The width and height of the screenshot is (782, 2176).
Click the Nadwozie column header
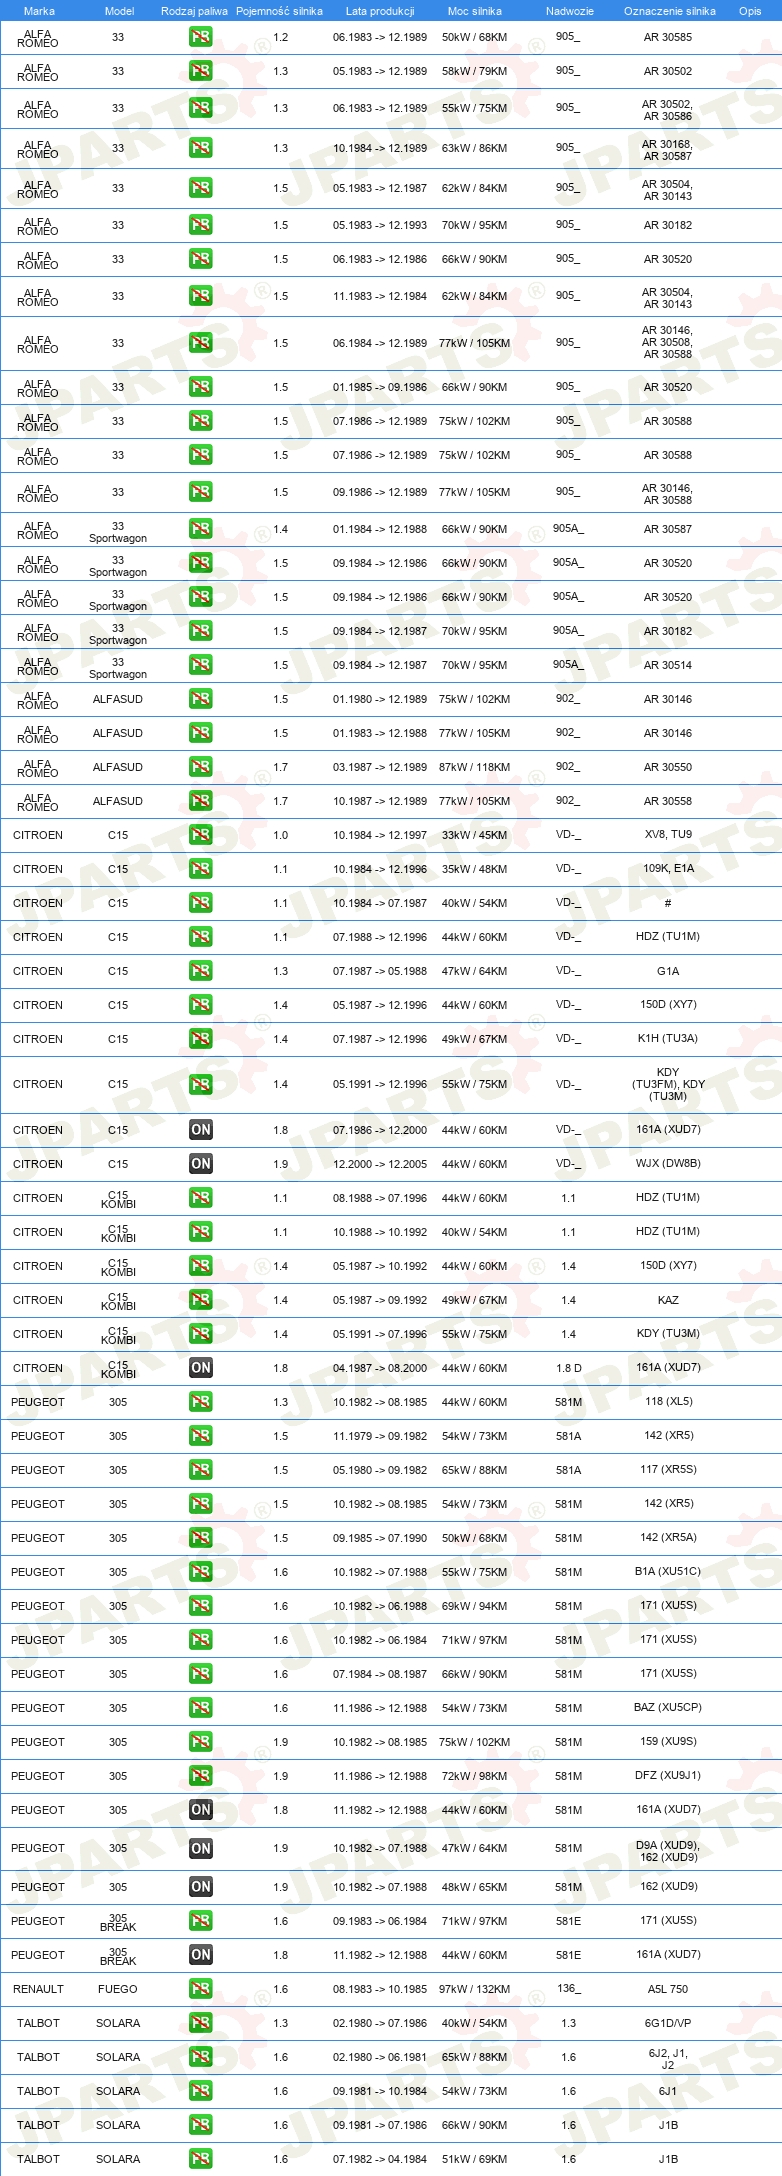tap(570, 11)
